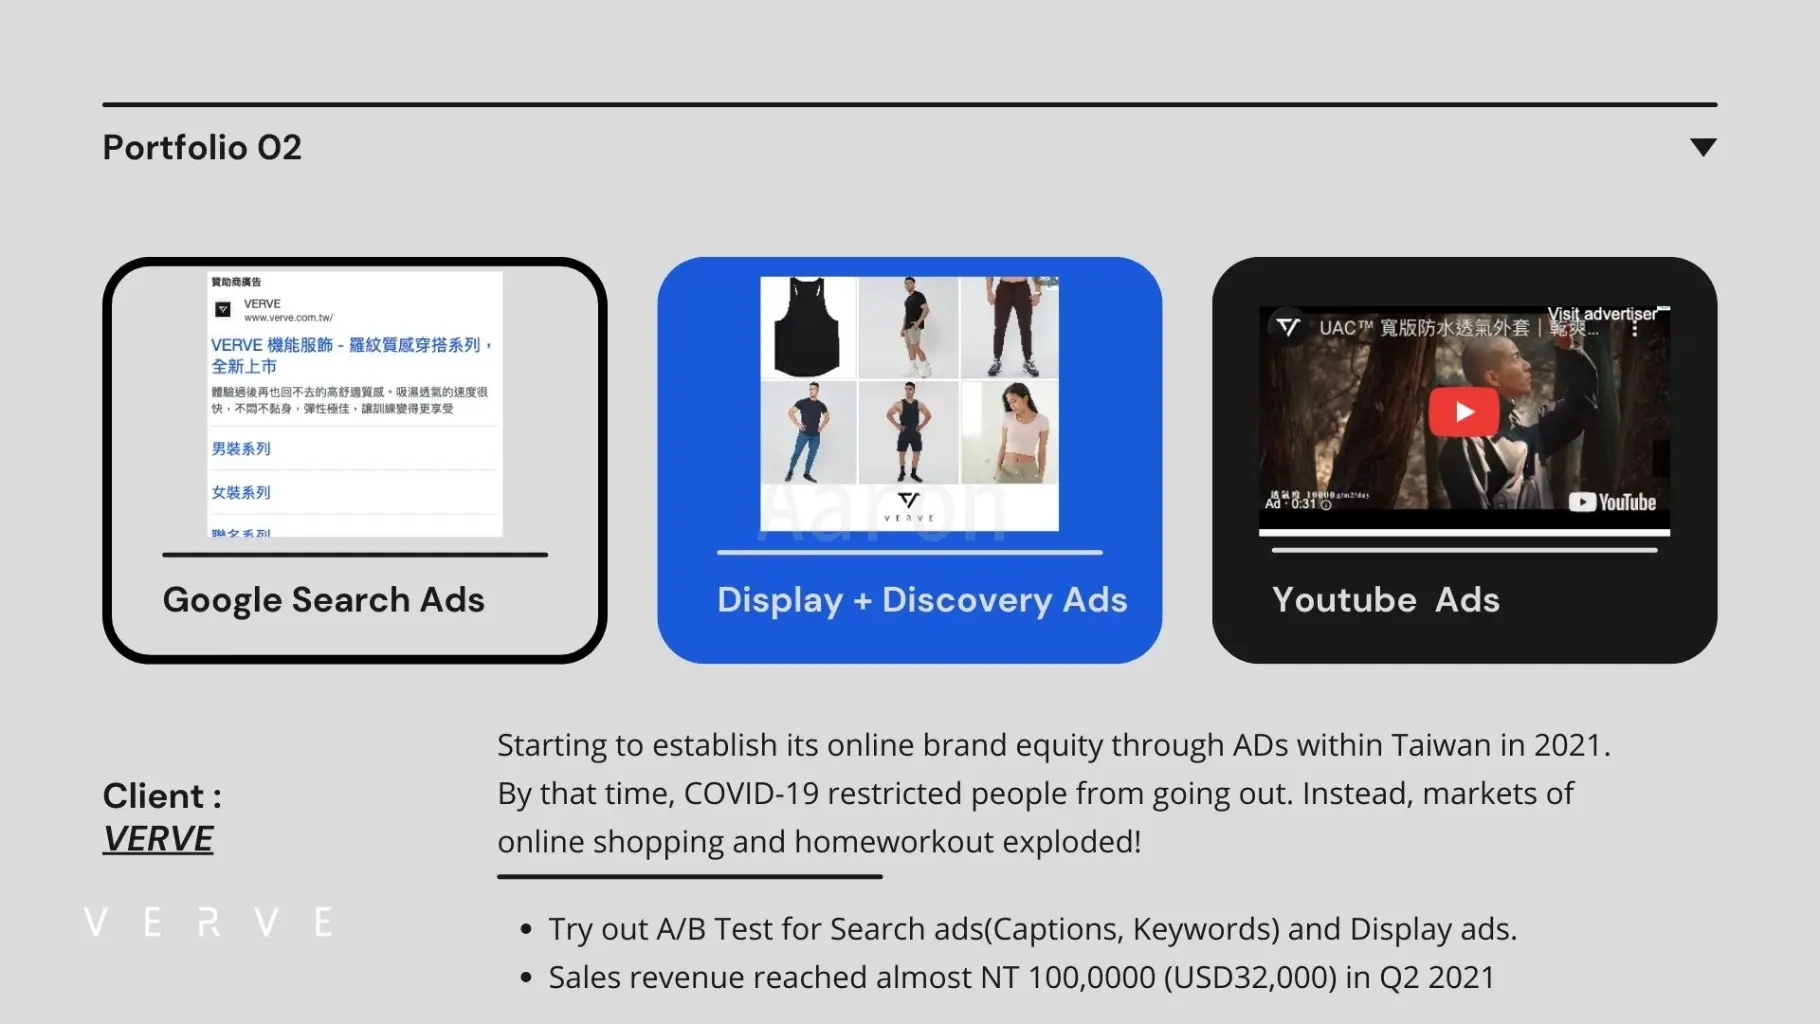Viewport: 1820px width, 1024px height.
Task: Click the Verve channel logo in video
Action: [1288, 327]
